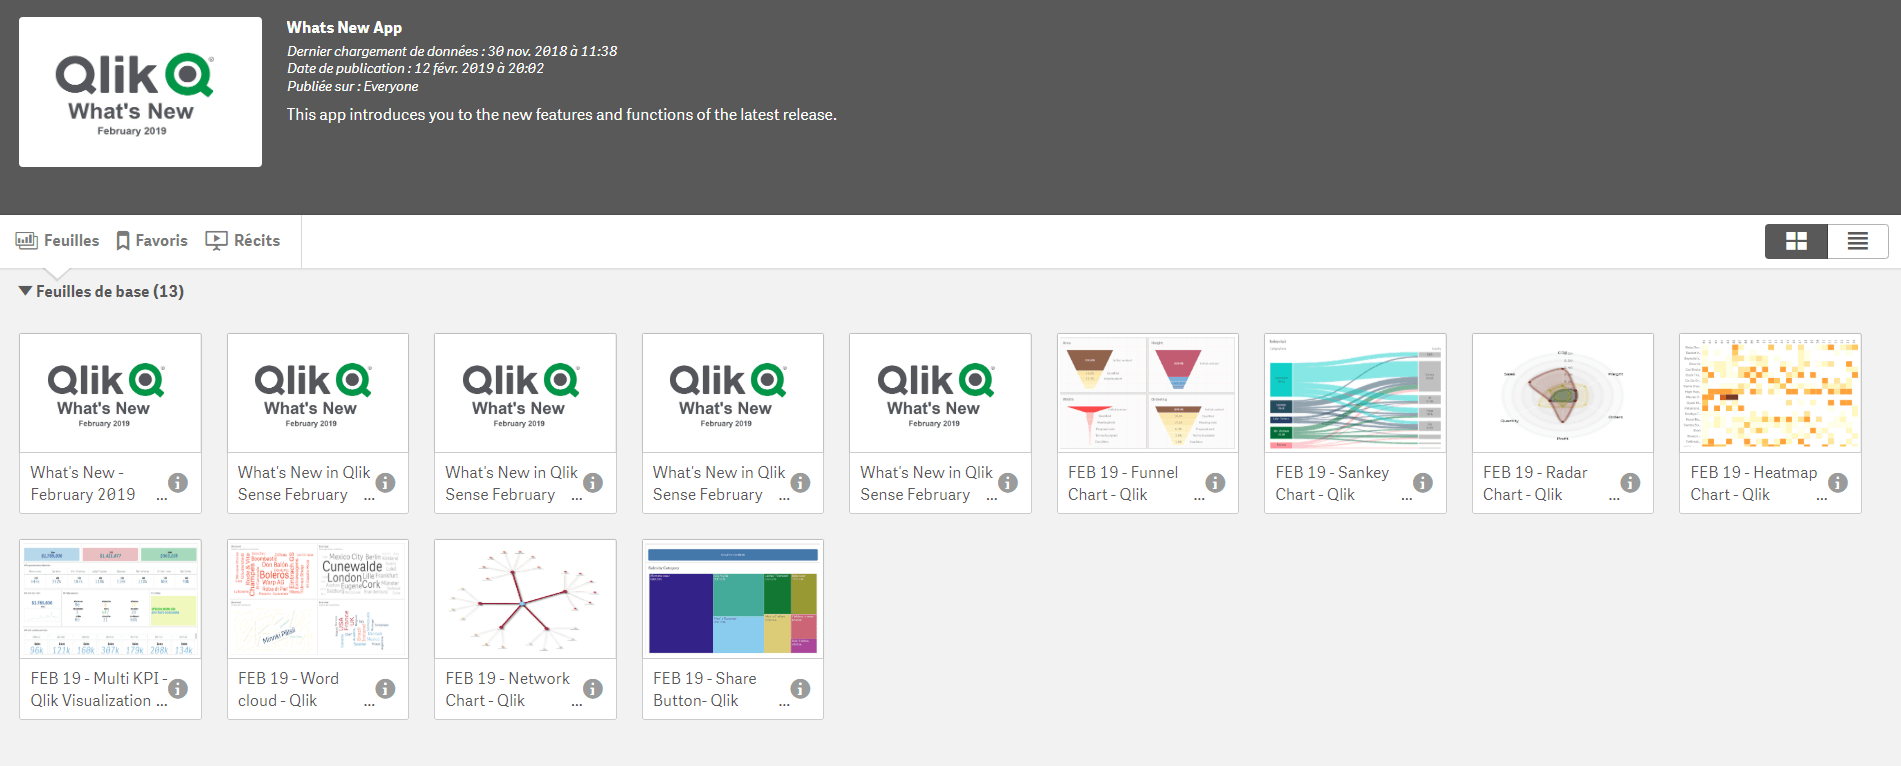1901x766 pixels.
Task: Show info for FEB 19 - Word cloud sheet
Action: click(385, 689)
